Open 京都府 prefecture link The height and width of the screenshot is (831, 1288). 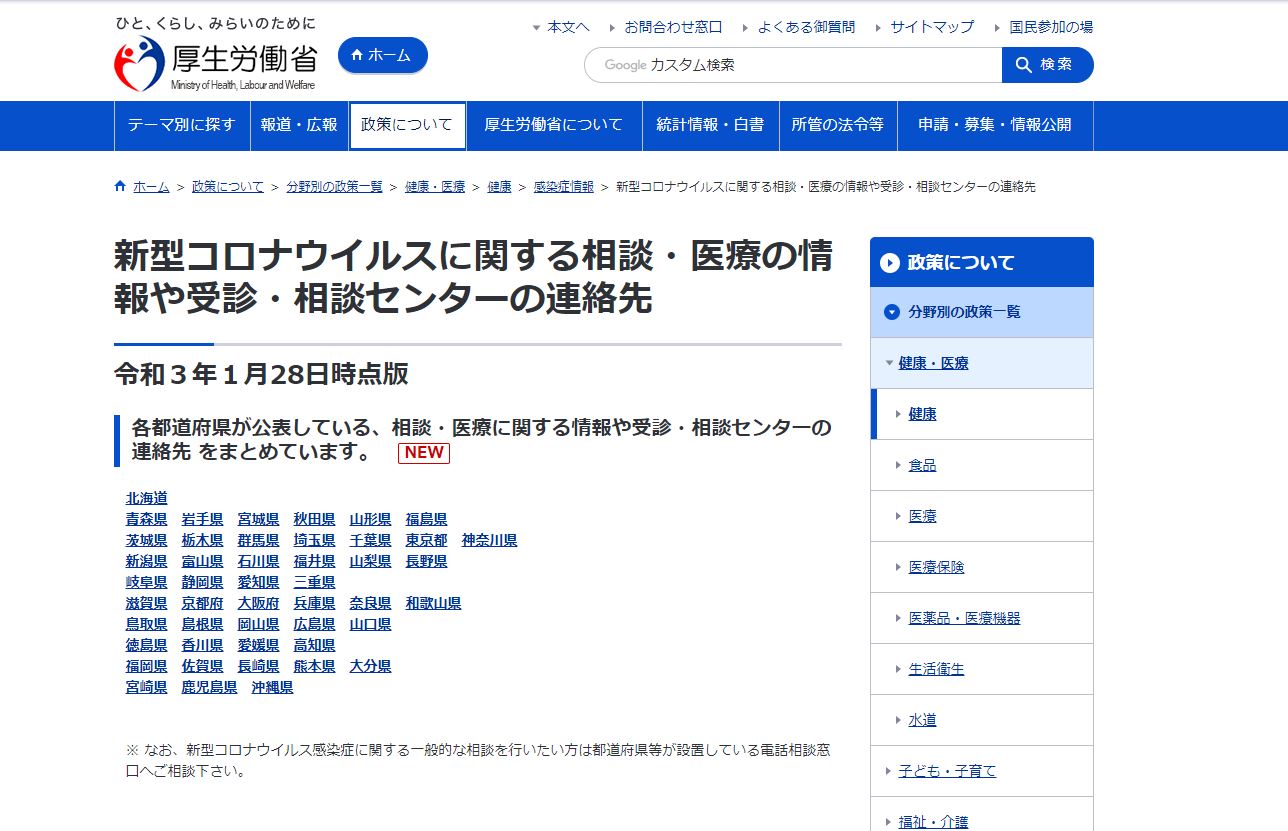coord(203,603)
